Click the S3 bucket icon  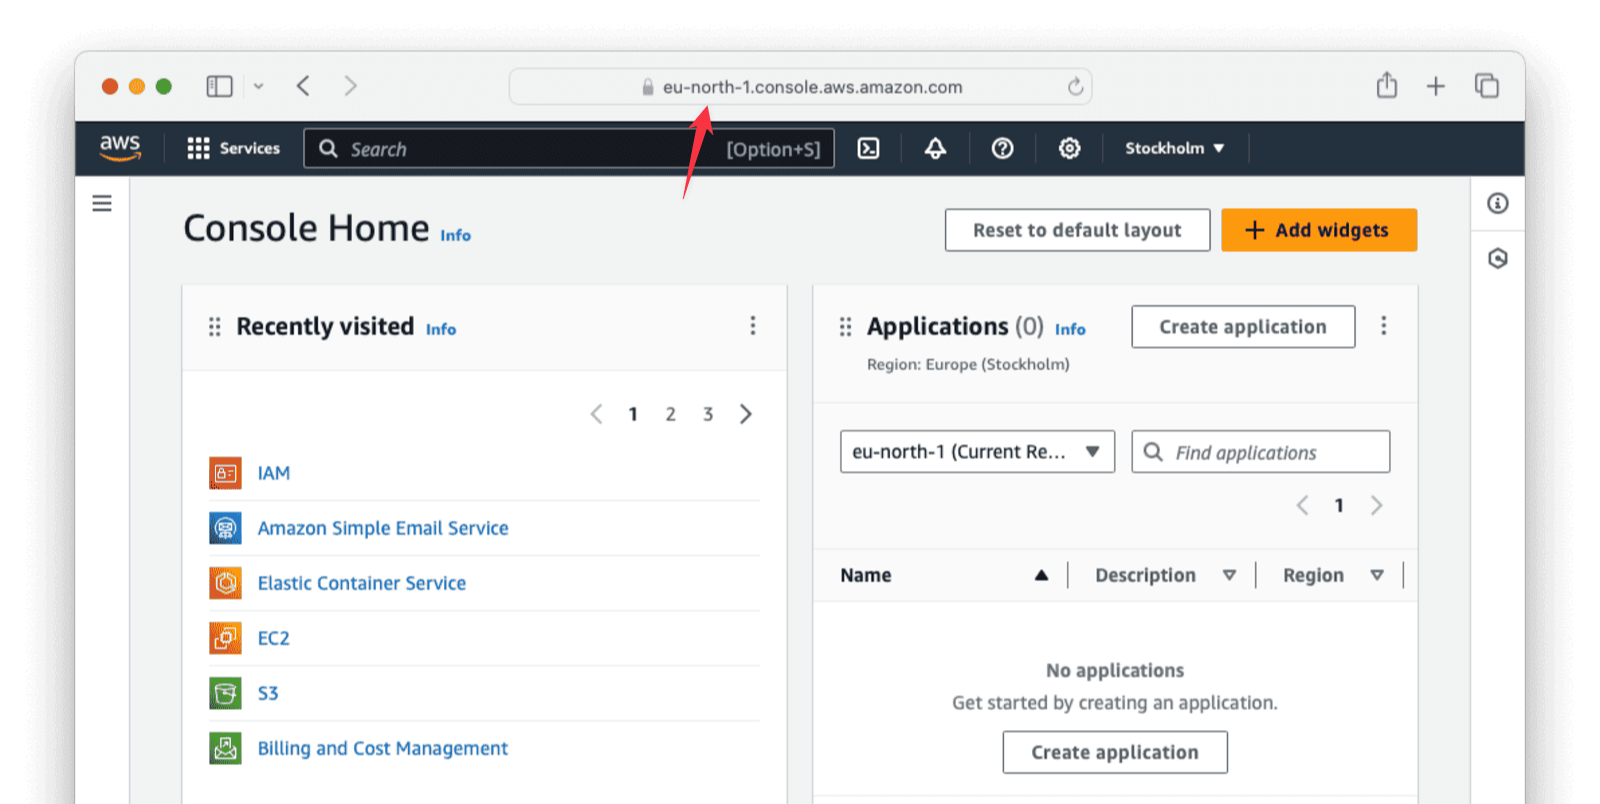pos(225,693)
